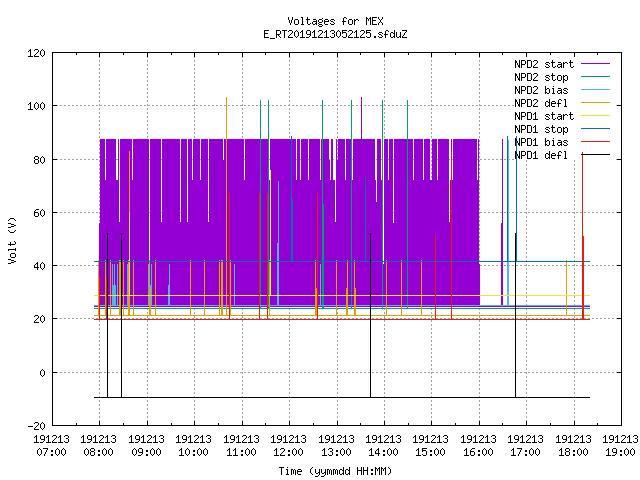Click the 18:00 x-axis tick label
Screen dimensions: 640x480
coord(573,452)
